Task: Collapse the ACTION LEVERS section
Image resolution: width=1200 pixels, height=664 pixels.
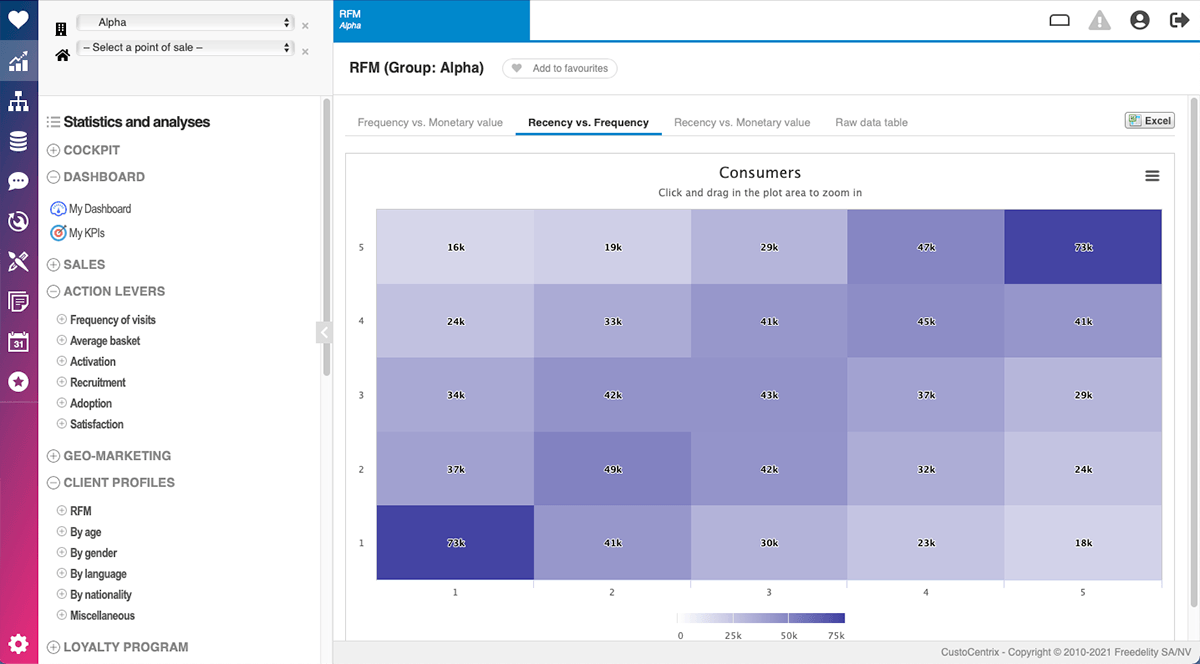Action: click(54, 292)
